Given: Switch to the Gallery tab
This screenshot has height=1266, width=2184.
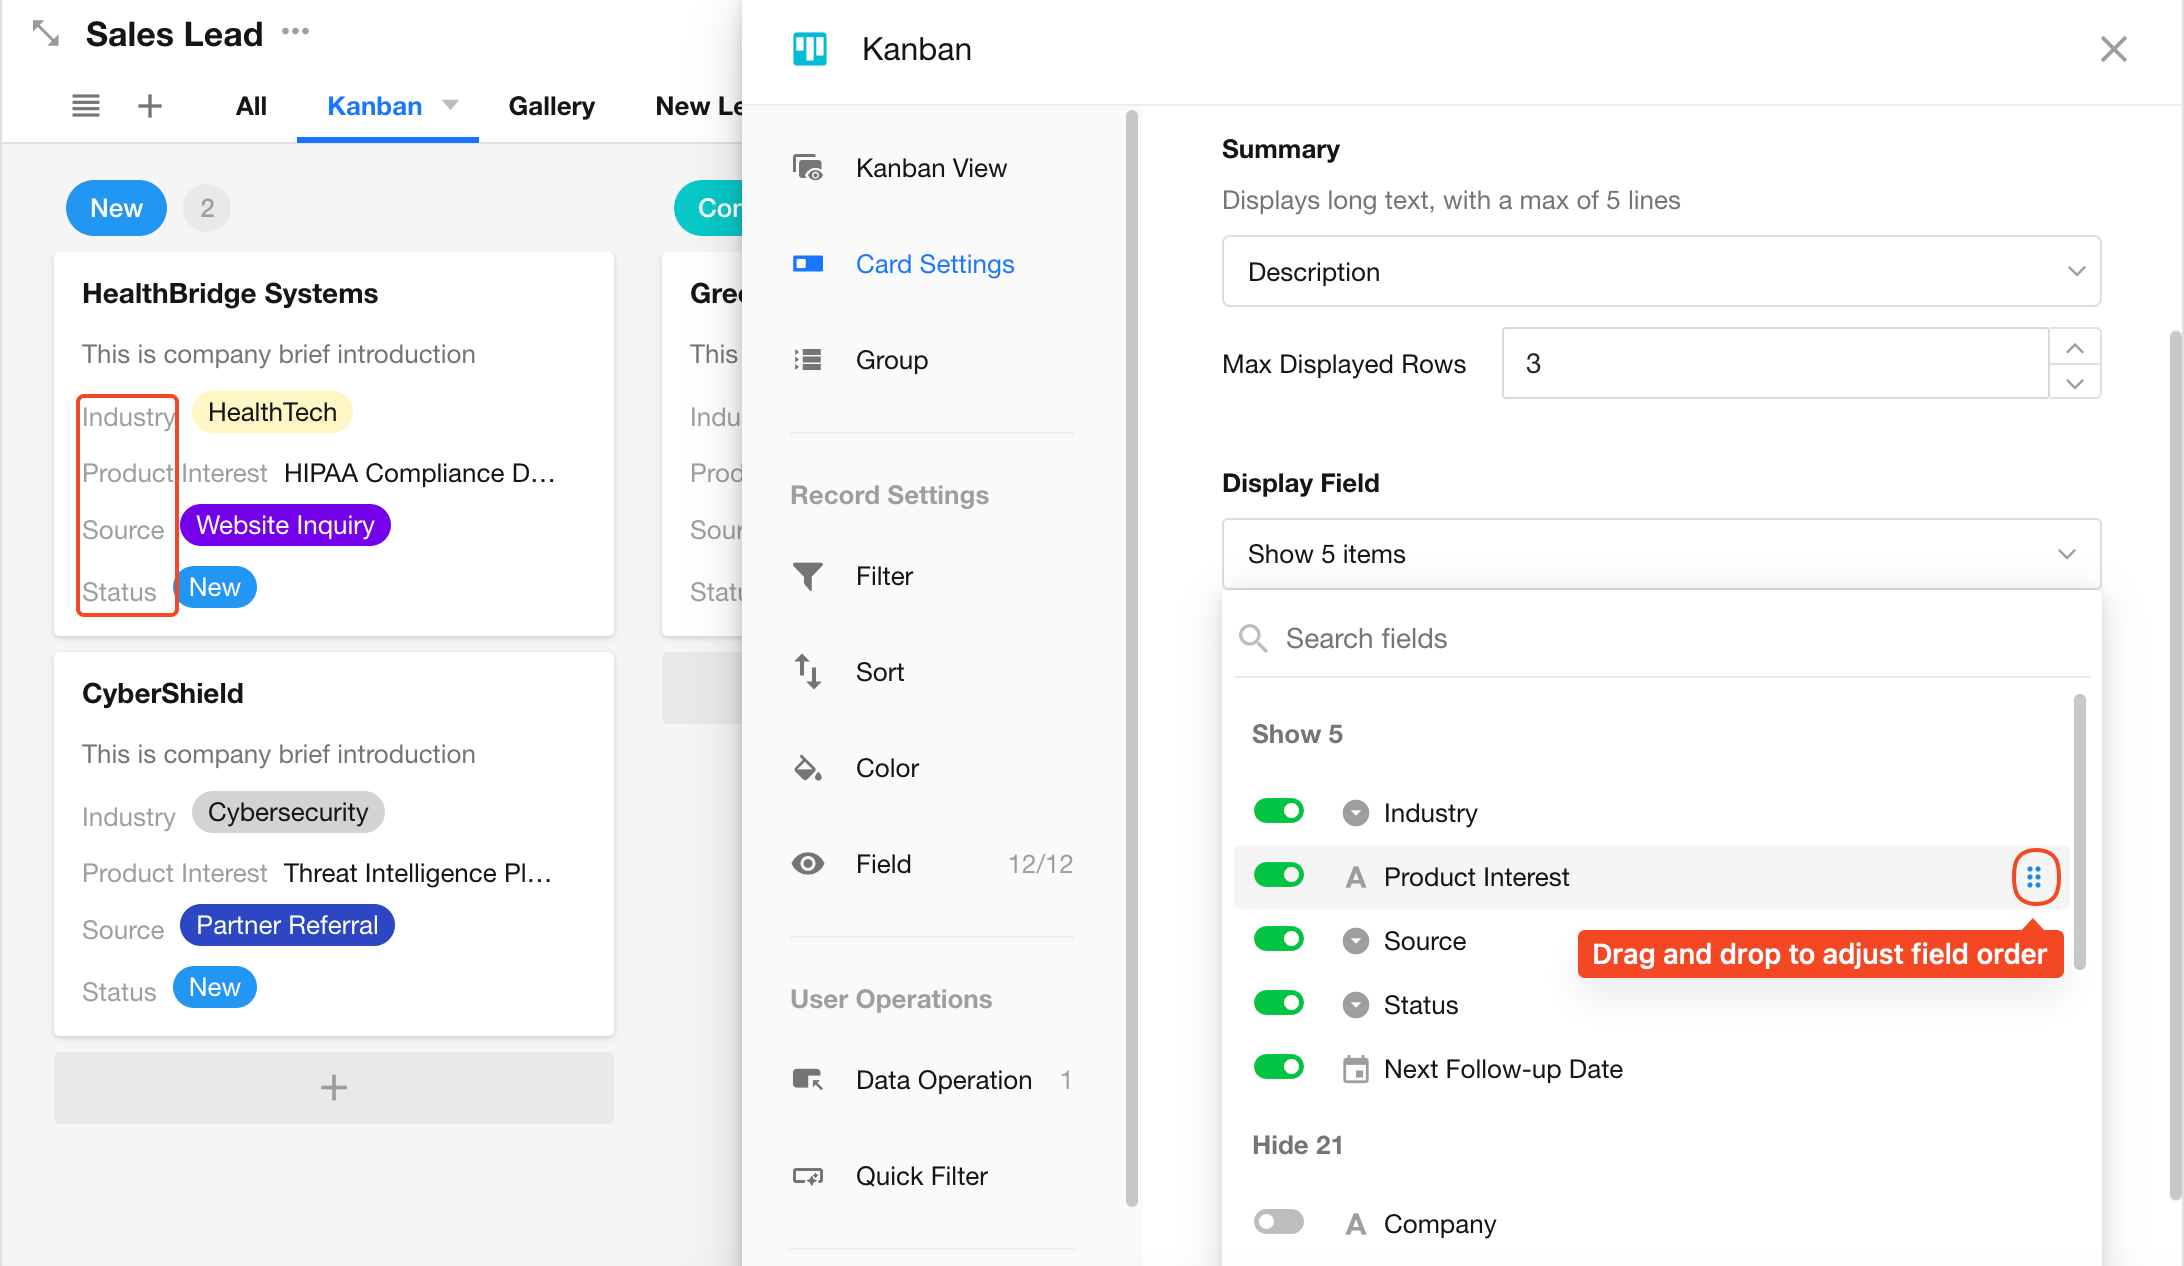Looking at the screenshot, I should click(x=551, y=106).
